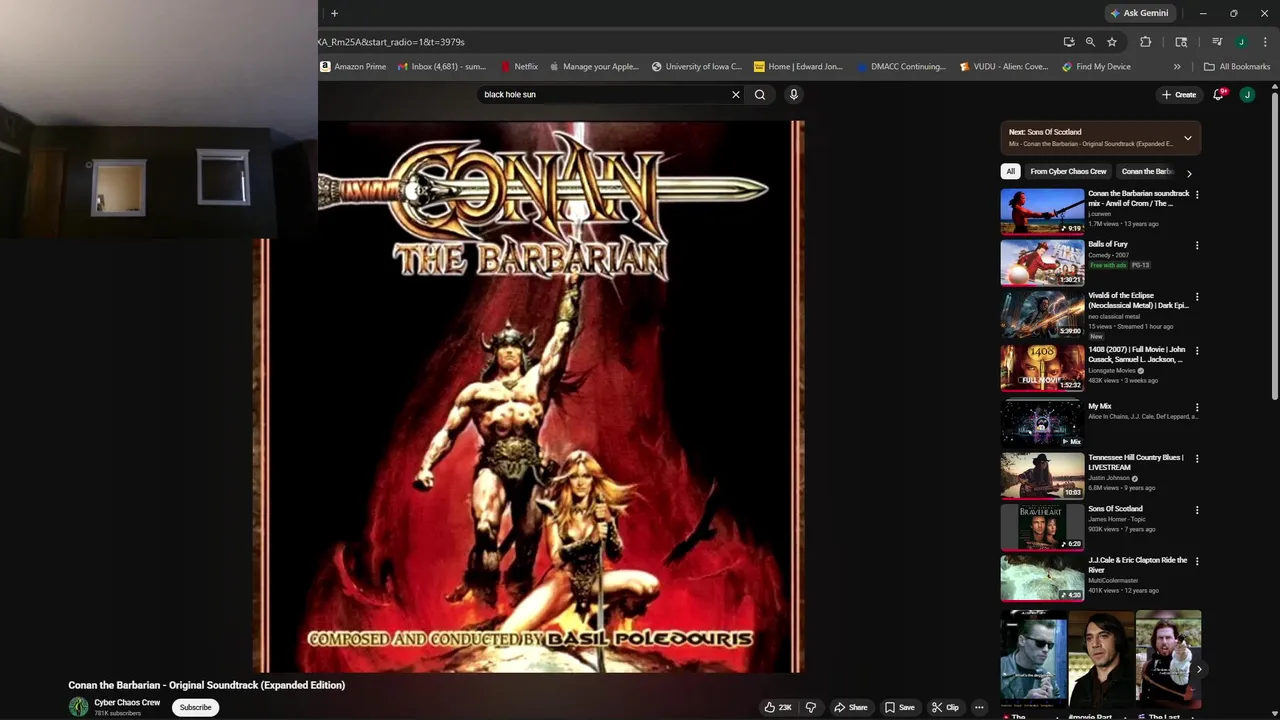Open more options for My Mix
Image resolution: width=1280 pixels, height=720 pixels.
click(x=1197, y=408)
